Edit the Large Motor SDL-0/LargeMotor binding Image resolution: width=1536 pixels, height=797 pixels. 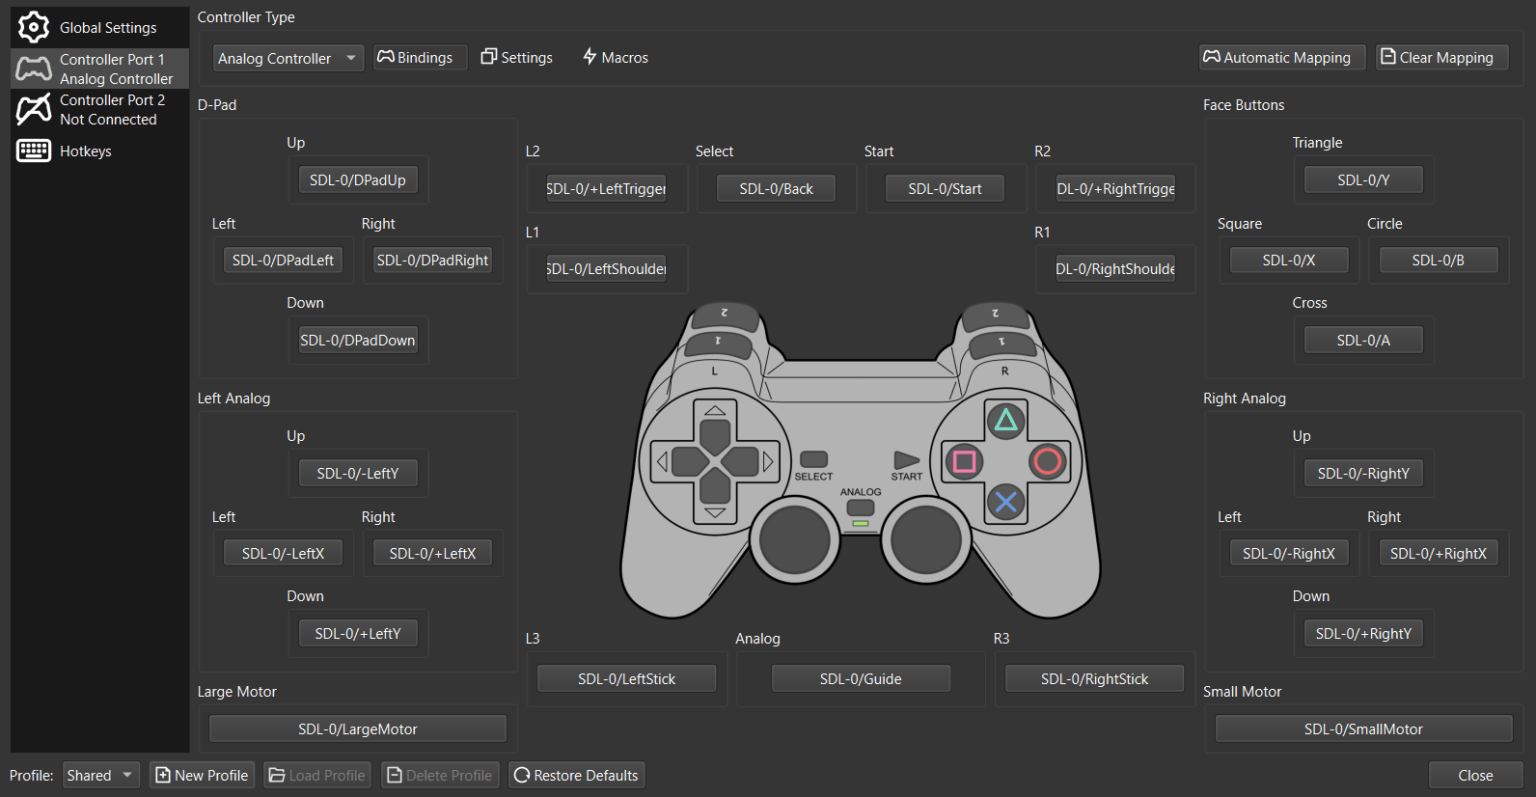[357, 729]
